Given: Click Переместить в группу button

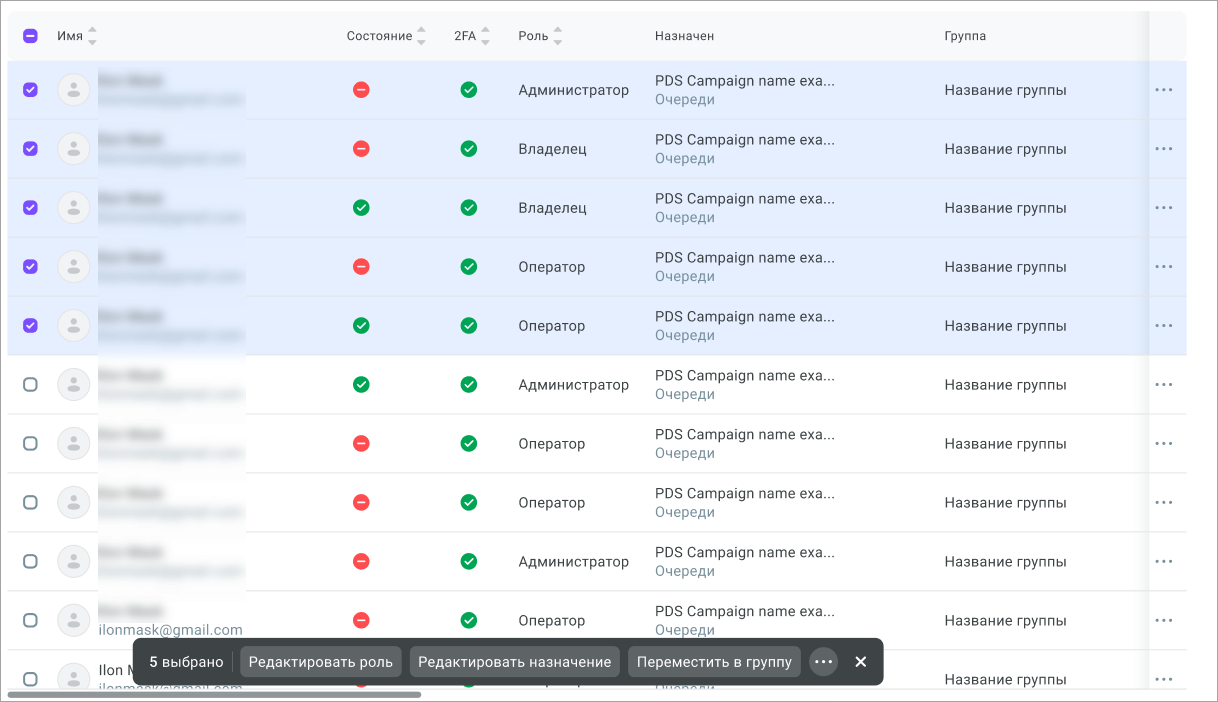Looking at the screenshot, I should tap(714, 662).
